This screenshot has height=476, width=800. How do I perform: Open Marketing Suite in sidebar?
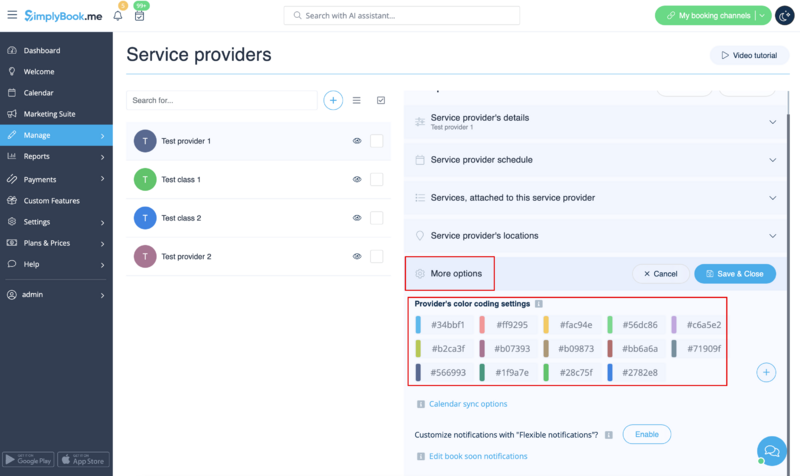56,114
